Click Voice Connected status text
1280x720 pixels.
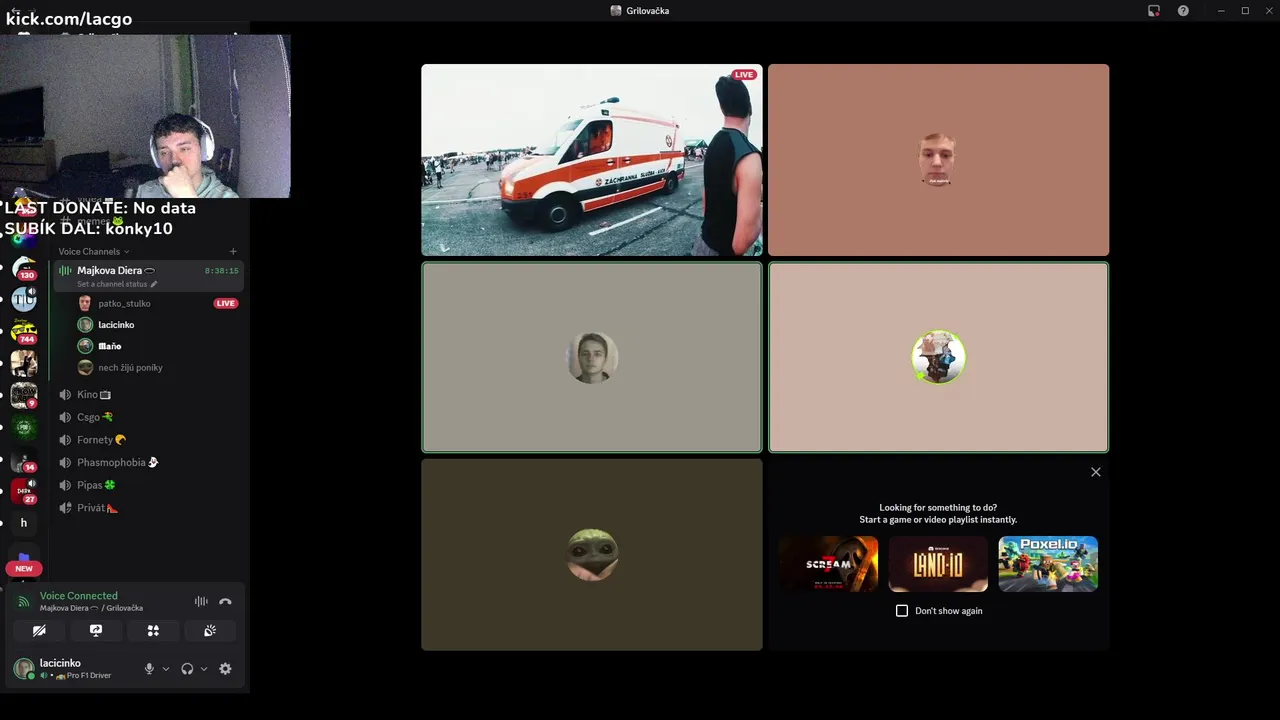78,596
